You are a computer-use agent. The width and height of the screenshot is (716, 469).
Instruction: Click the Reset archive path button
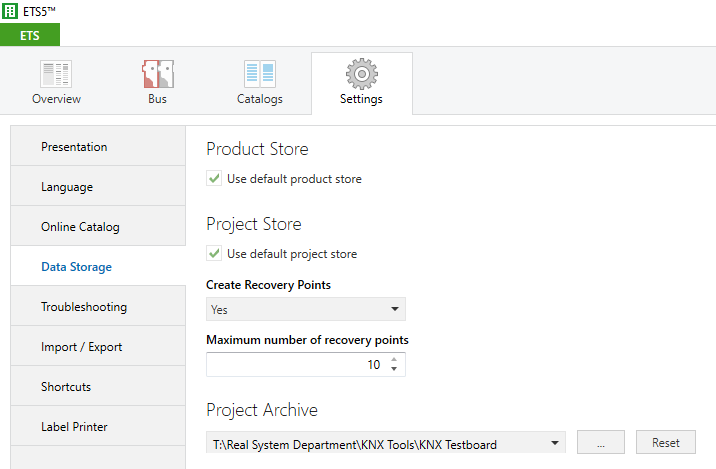click(666, 442)
